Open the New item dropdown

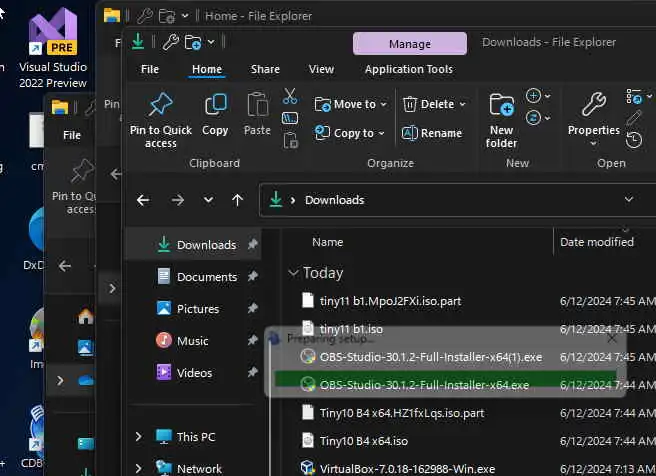538,96
